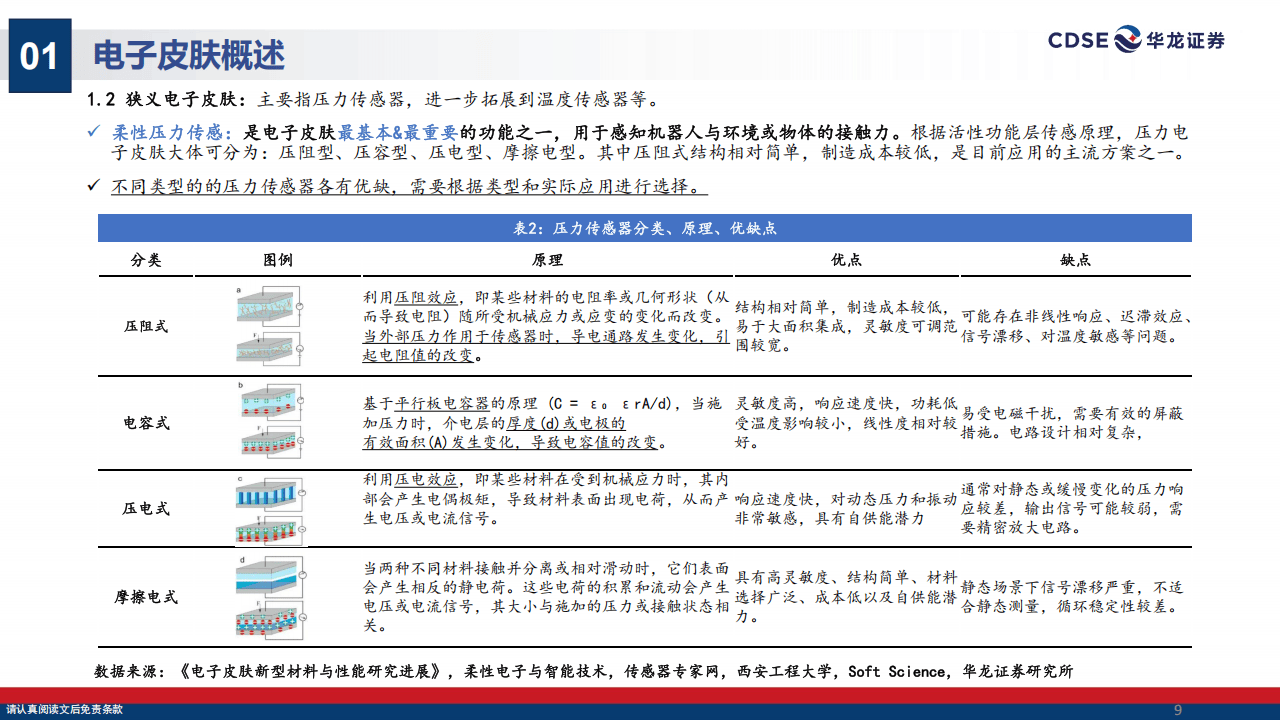Click the capacitive sensor diagram labeled b
This screenshot has width=1280, height=720.
pos(269,421)
